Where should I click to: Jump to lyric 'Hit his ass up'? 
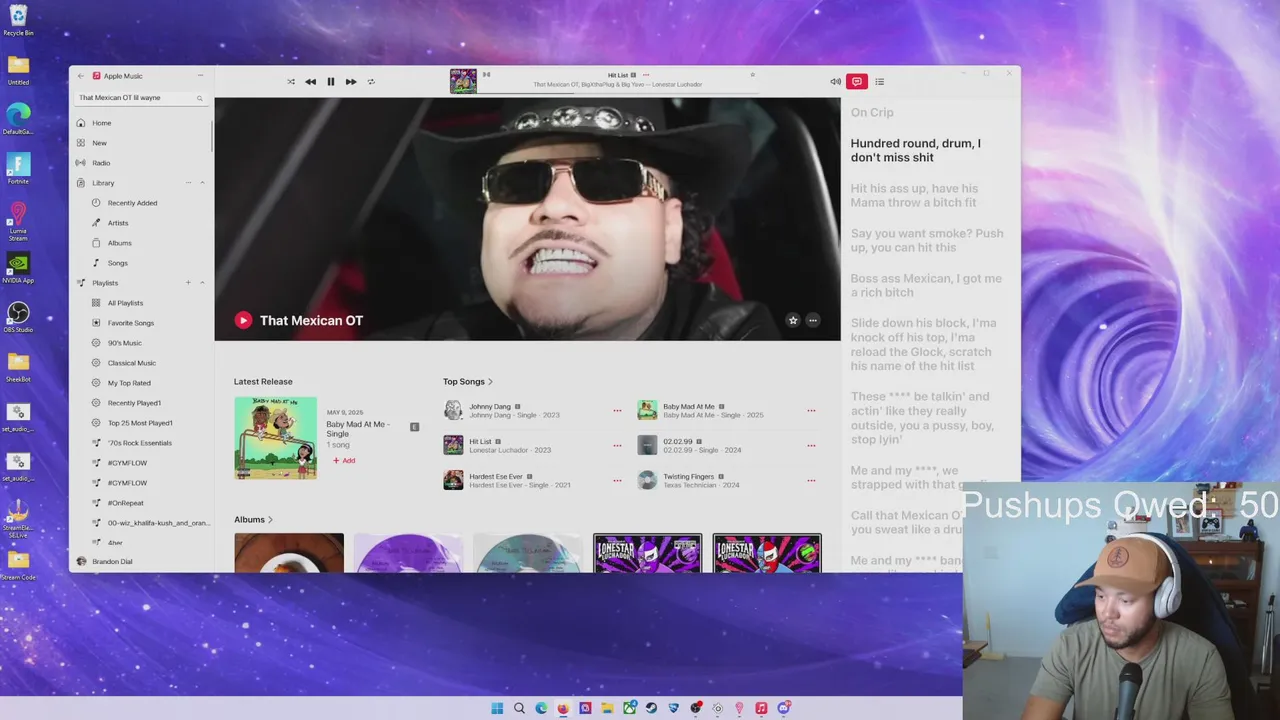914,195
